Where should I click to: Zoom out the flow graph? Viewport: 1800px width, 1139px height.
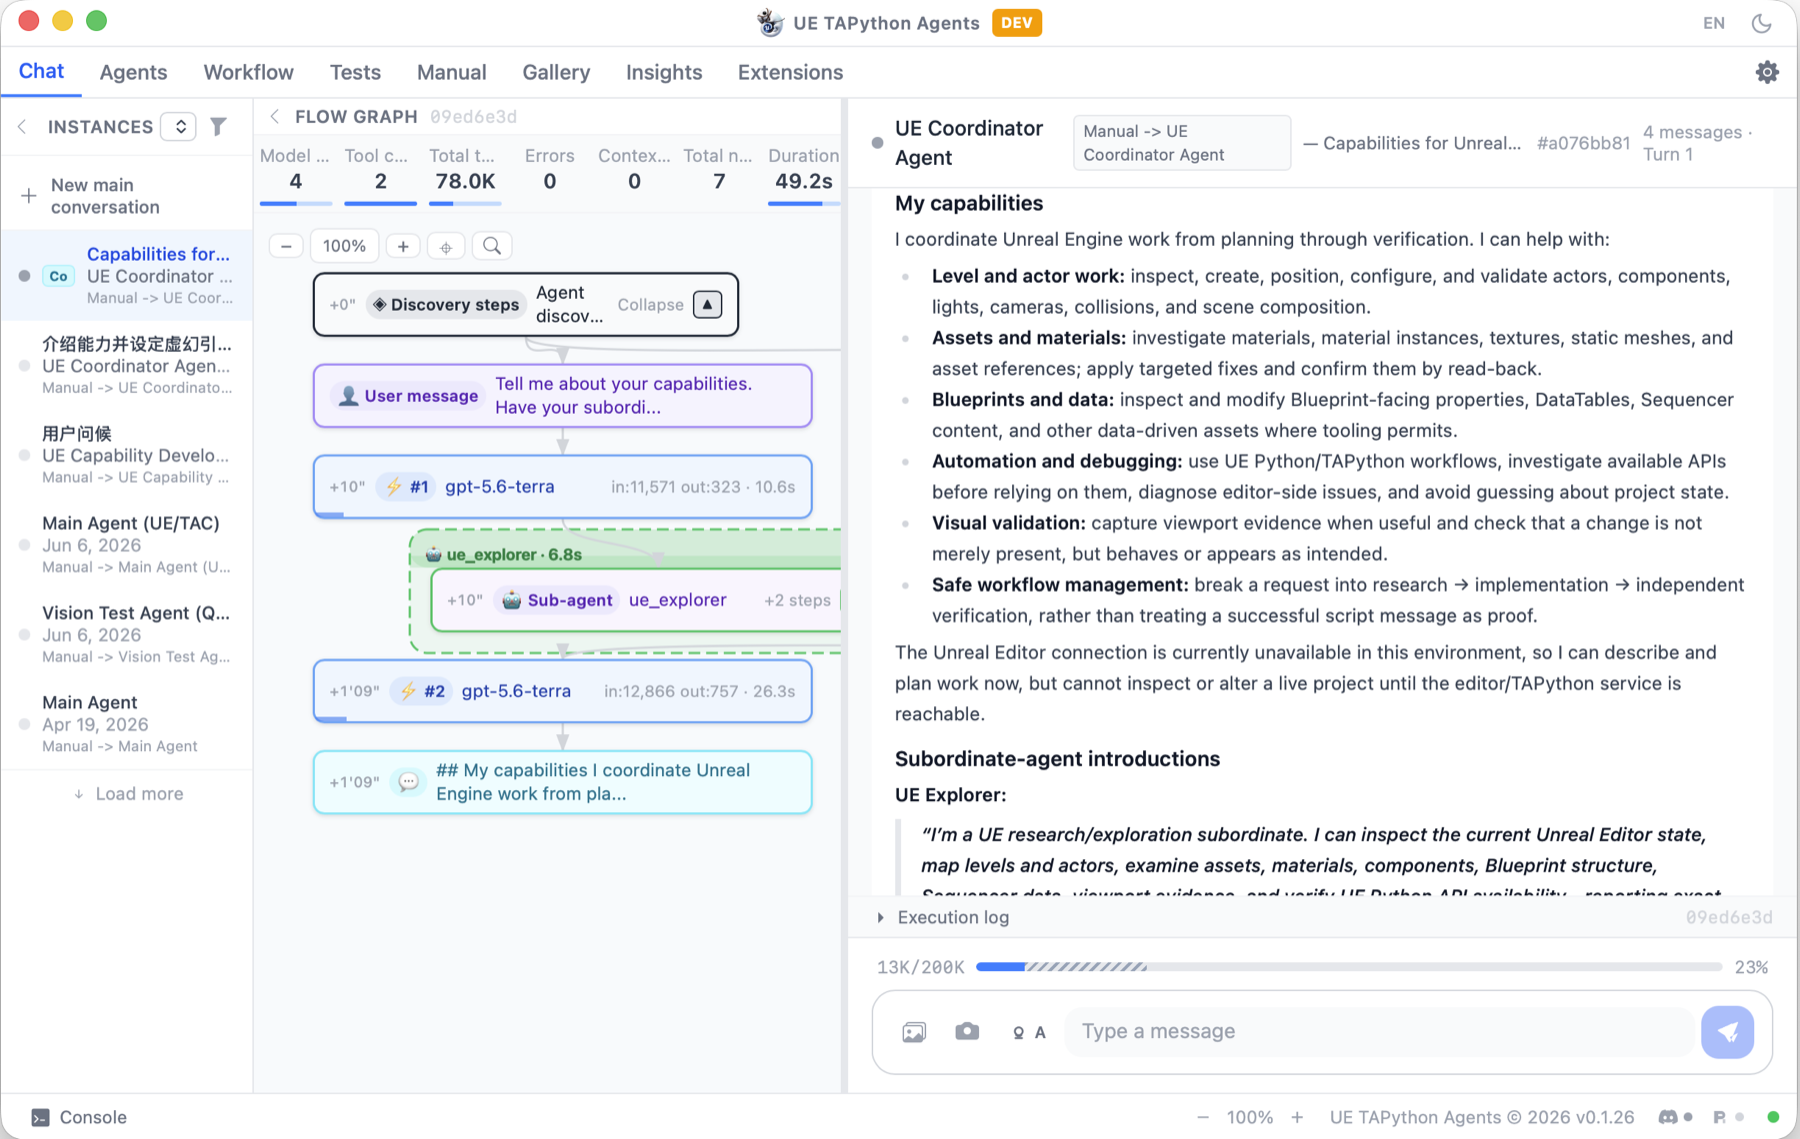point(286,246)
